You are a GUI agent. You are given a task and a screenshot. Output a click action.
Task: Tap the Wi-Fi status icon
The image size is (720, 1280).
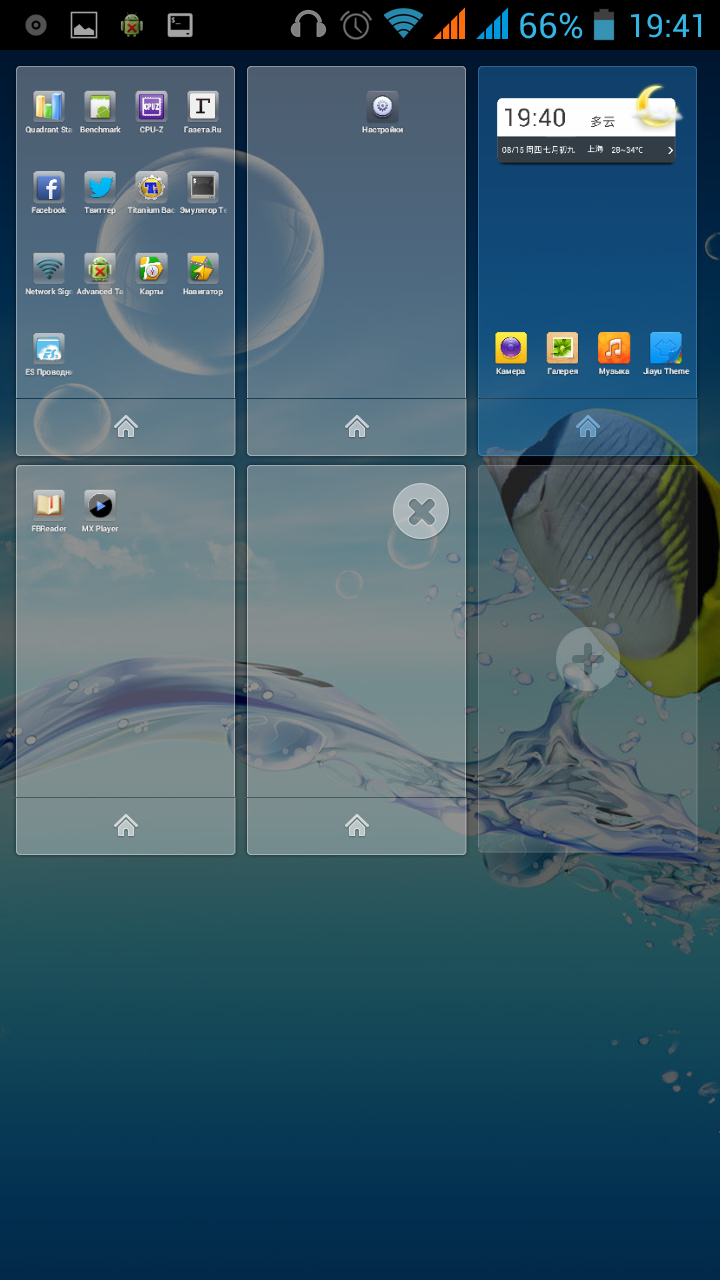pos(403,24)
